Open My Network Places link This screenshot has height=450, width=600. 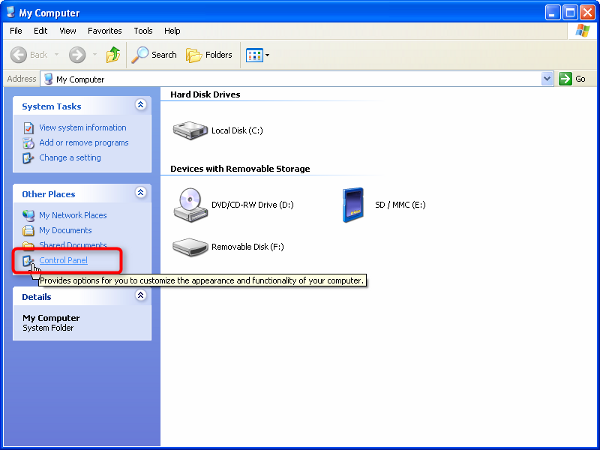click(73, 215)
